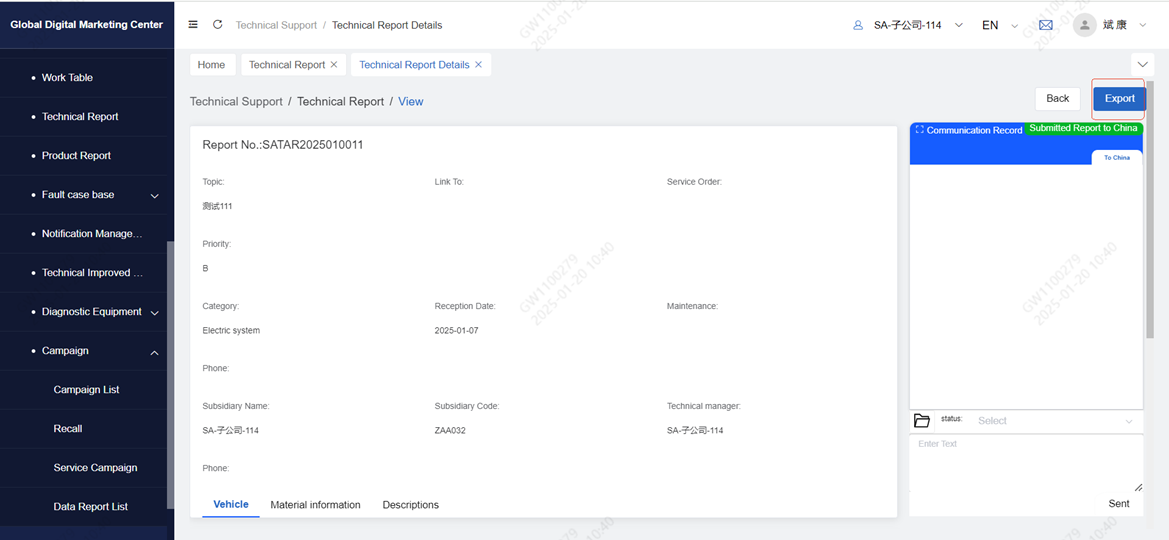Collapse the Campaign sidebar section

point(154,352)
